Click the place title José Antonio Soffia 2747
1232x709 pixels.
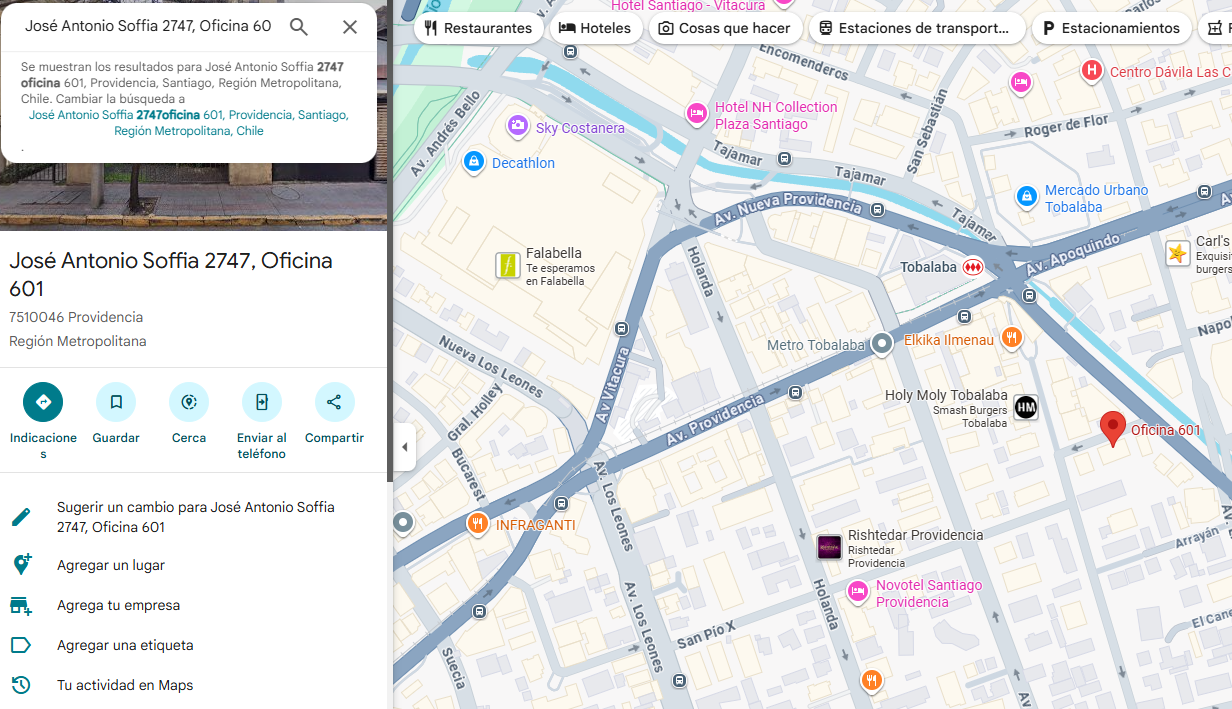tap(171, 274)
